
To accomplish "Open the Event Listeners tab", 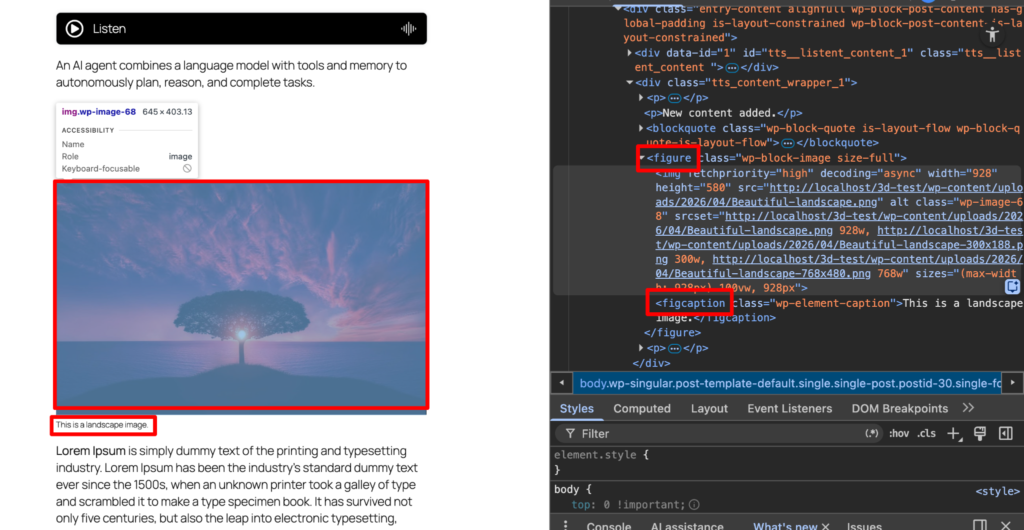I will 790,409.
